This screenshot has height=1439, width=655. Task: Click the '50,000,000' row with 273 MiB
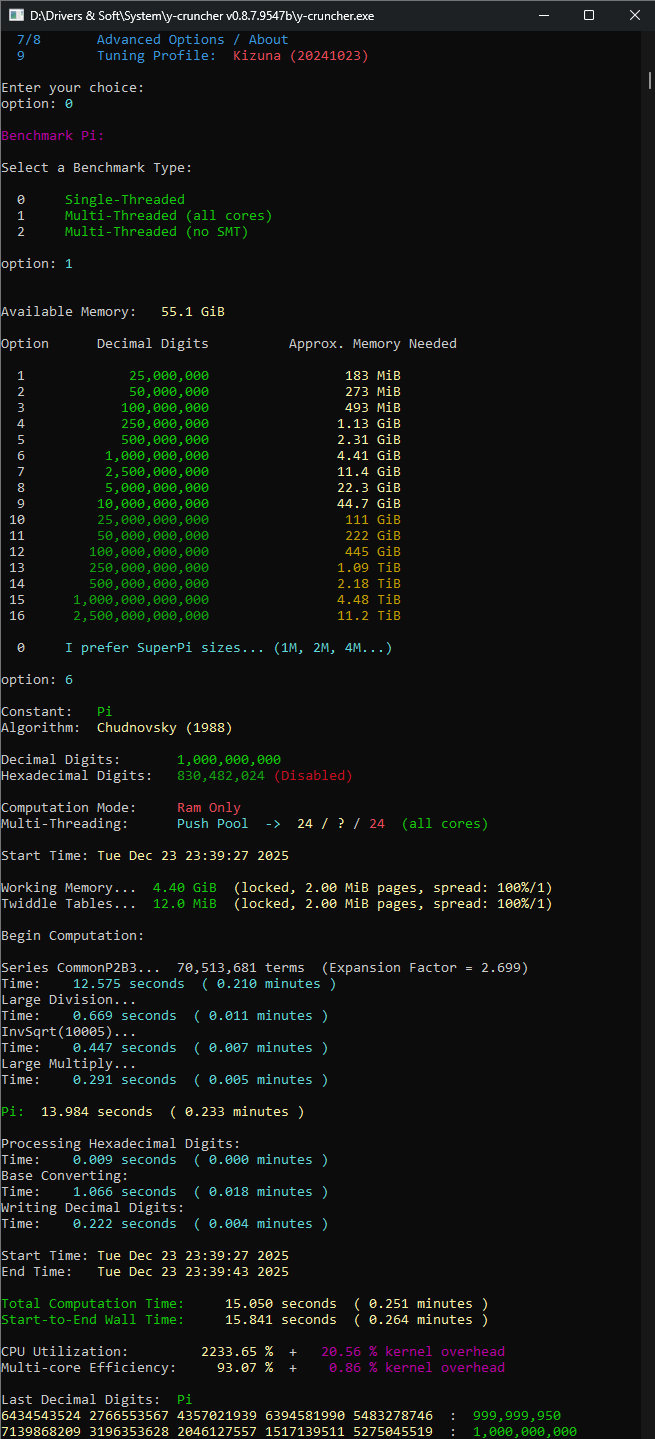pos(208,392)
